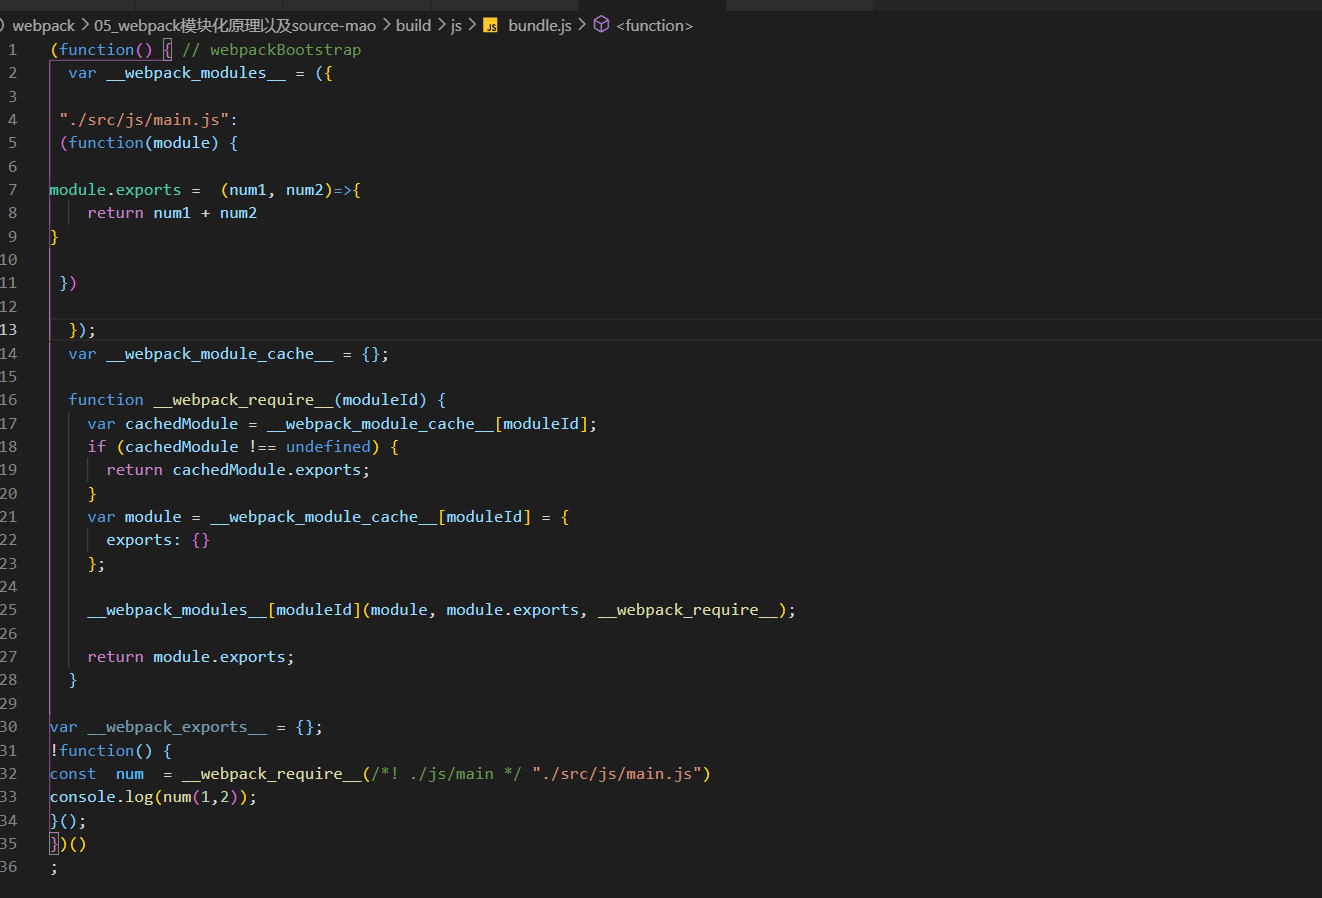
Task: Select line number 32 in the gutter
Action: [9, 774]
